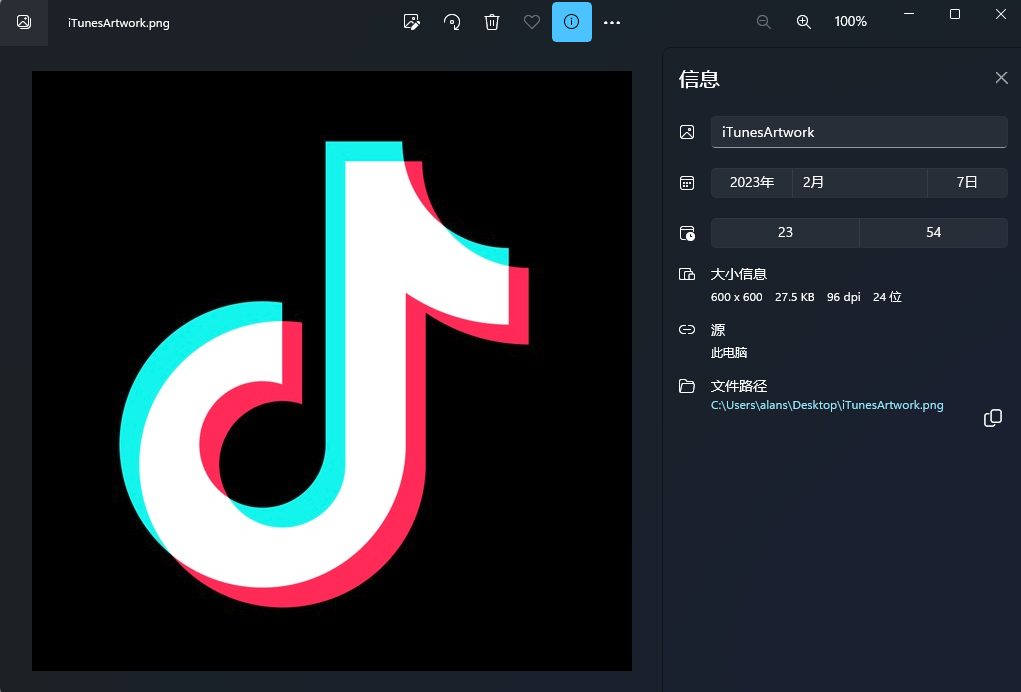Toggle the favorite heart icon
This screenshot has height=692, width=1021.
[532, 22]
